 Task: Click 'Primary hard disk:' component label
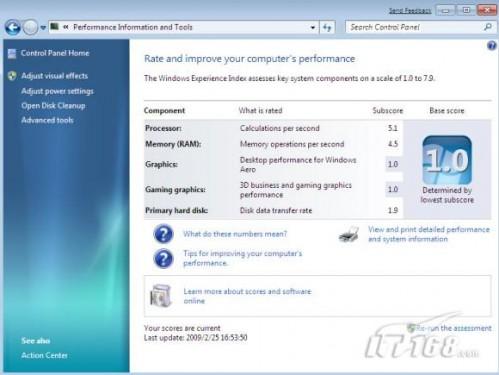pyautogui.click(x=177, y=210)
